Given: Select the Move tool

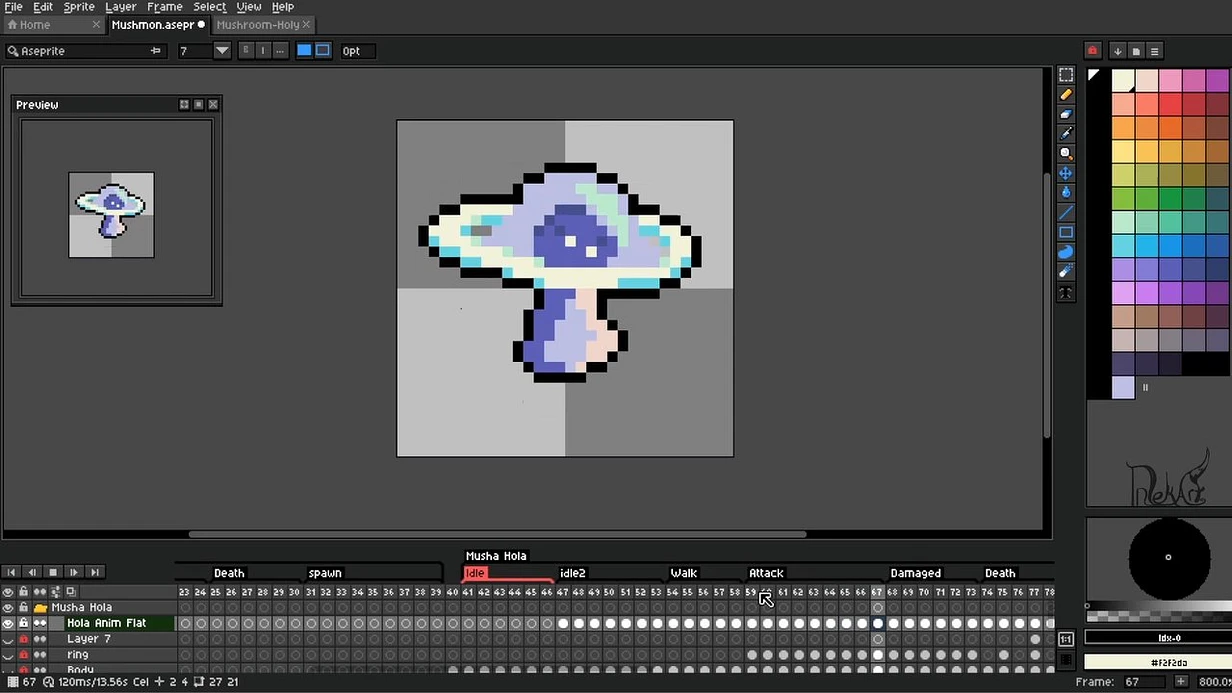Looking at the screenshot, I should 1066,173.
